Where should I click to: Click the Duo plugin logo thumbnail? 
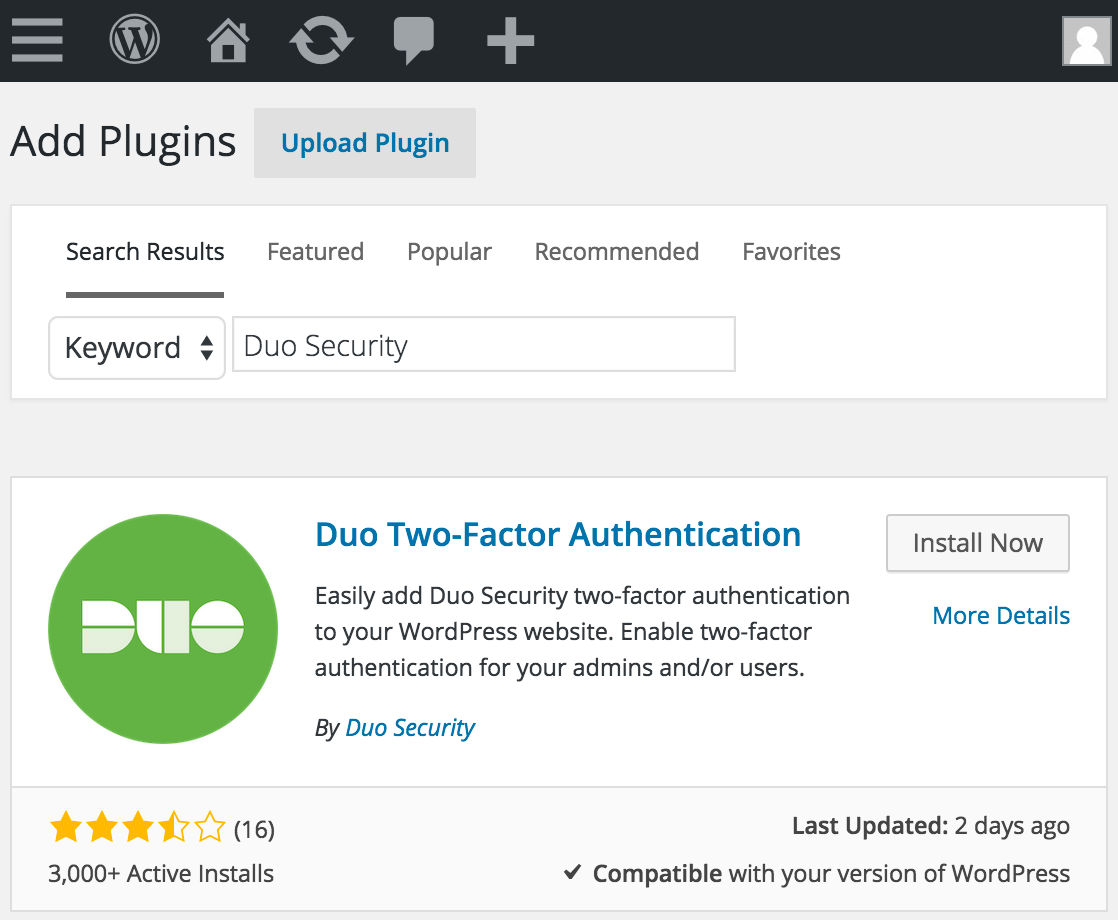163,628
